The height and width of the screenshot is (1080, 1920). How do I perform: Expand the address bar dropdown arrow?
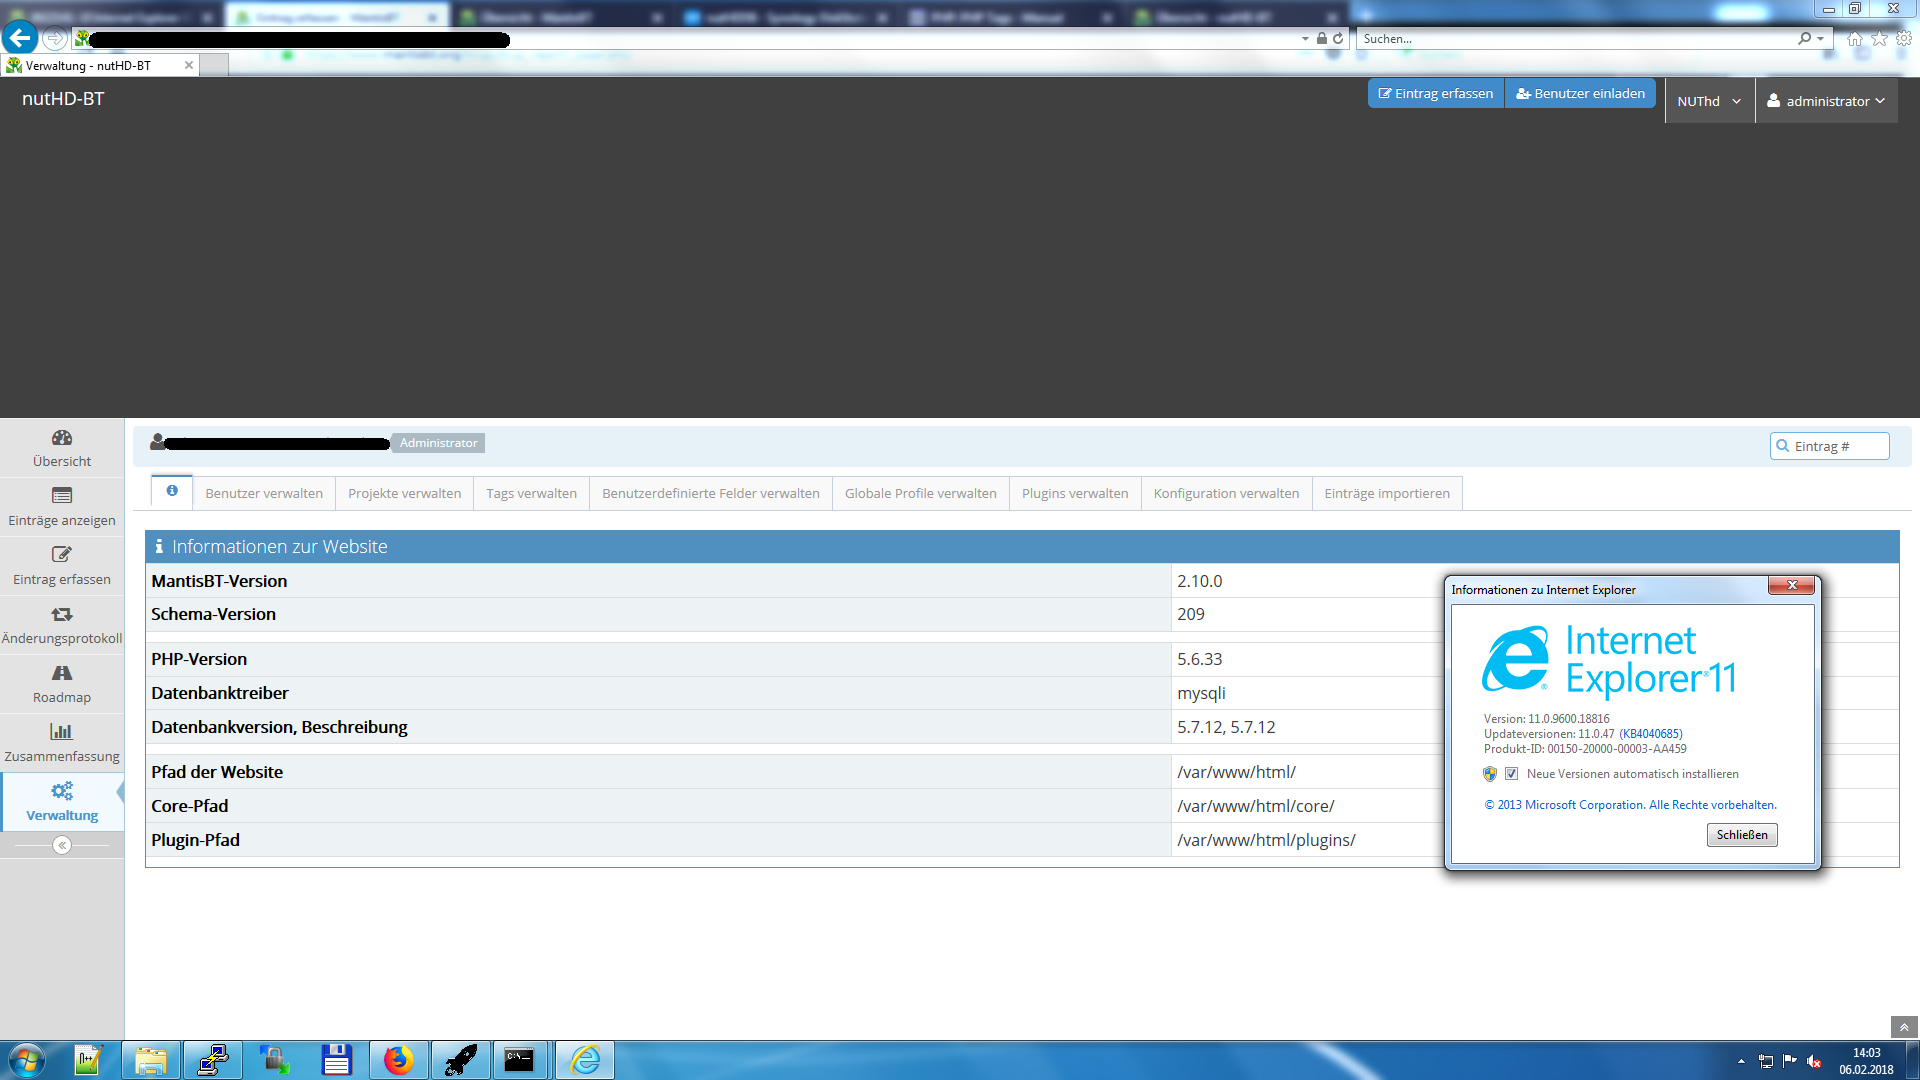[x=1305, y=39]
